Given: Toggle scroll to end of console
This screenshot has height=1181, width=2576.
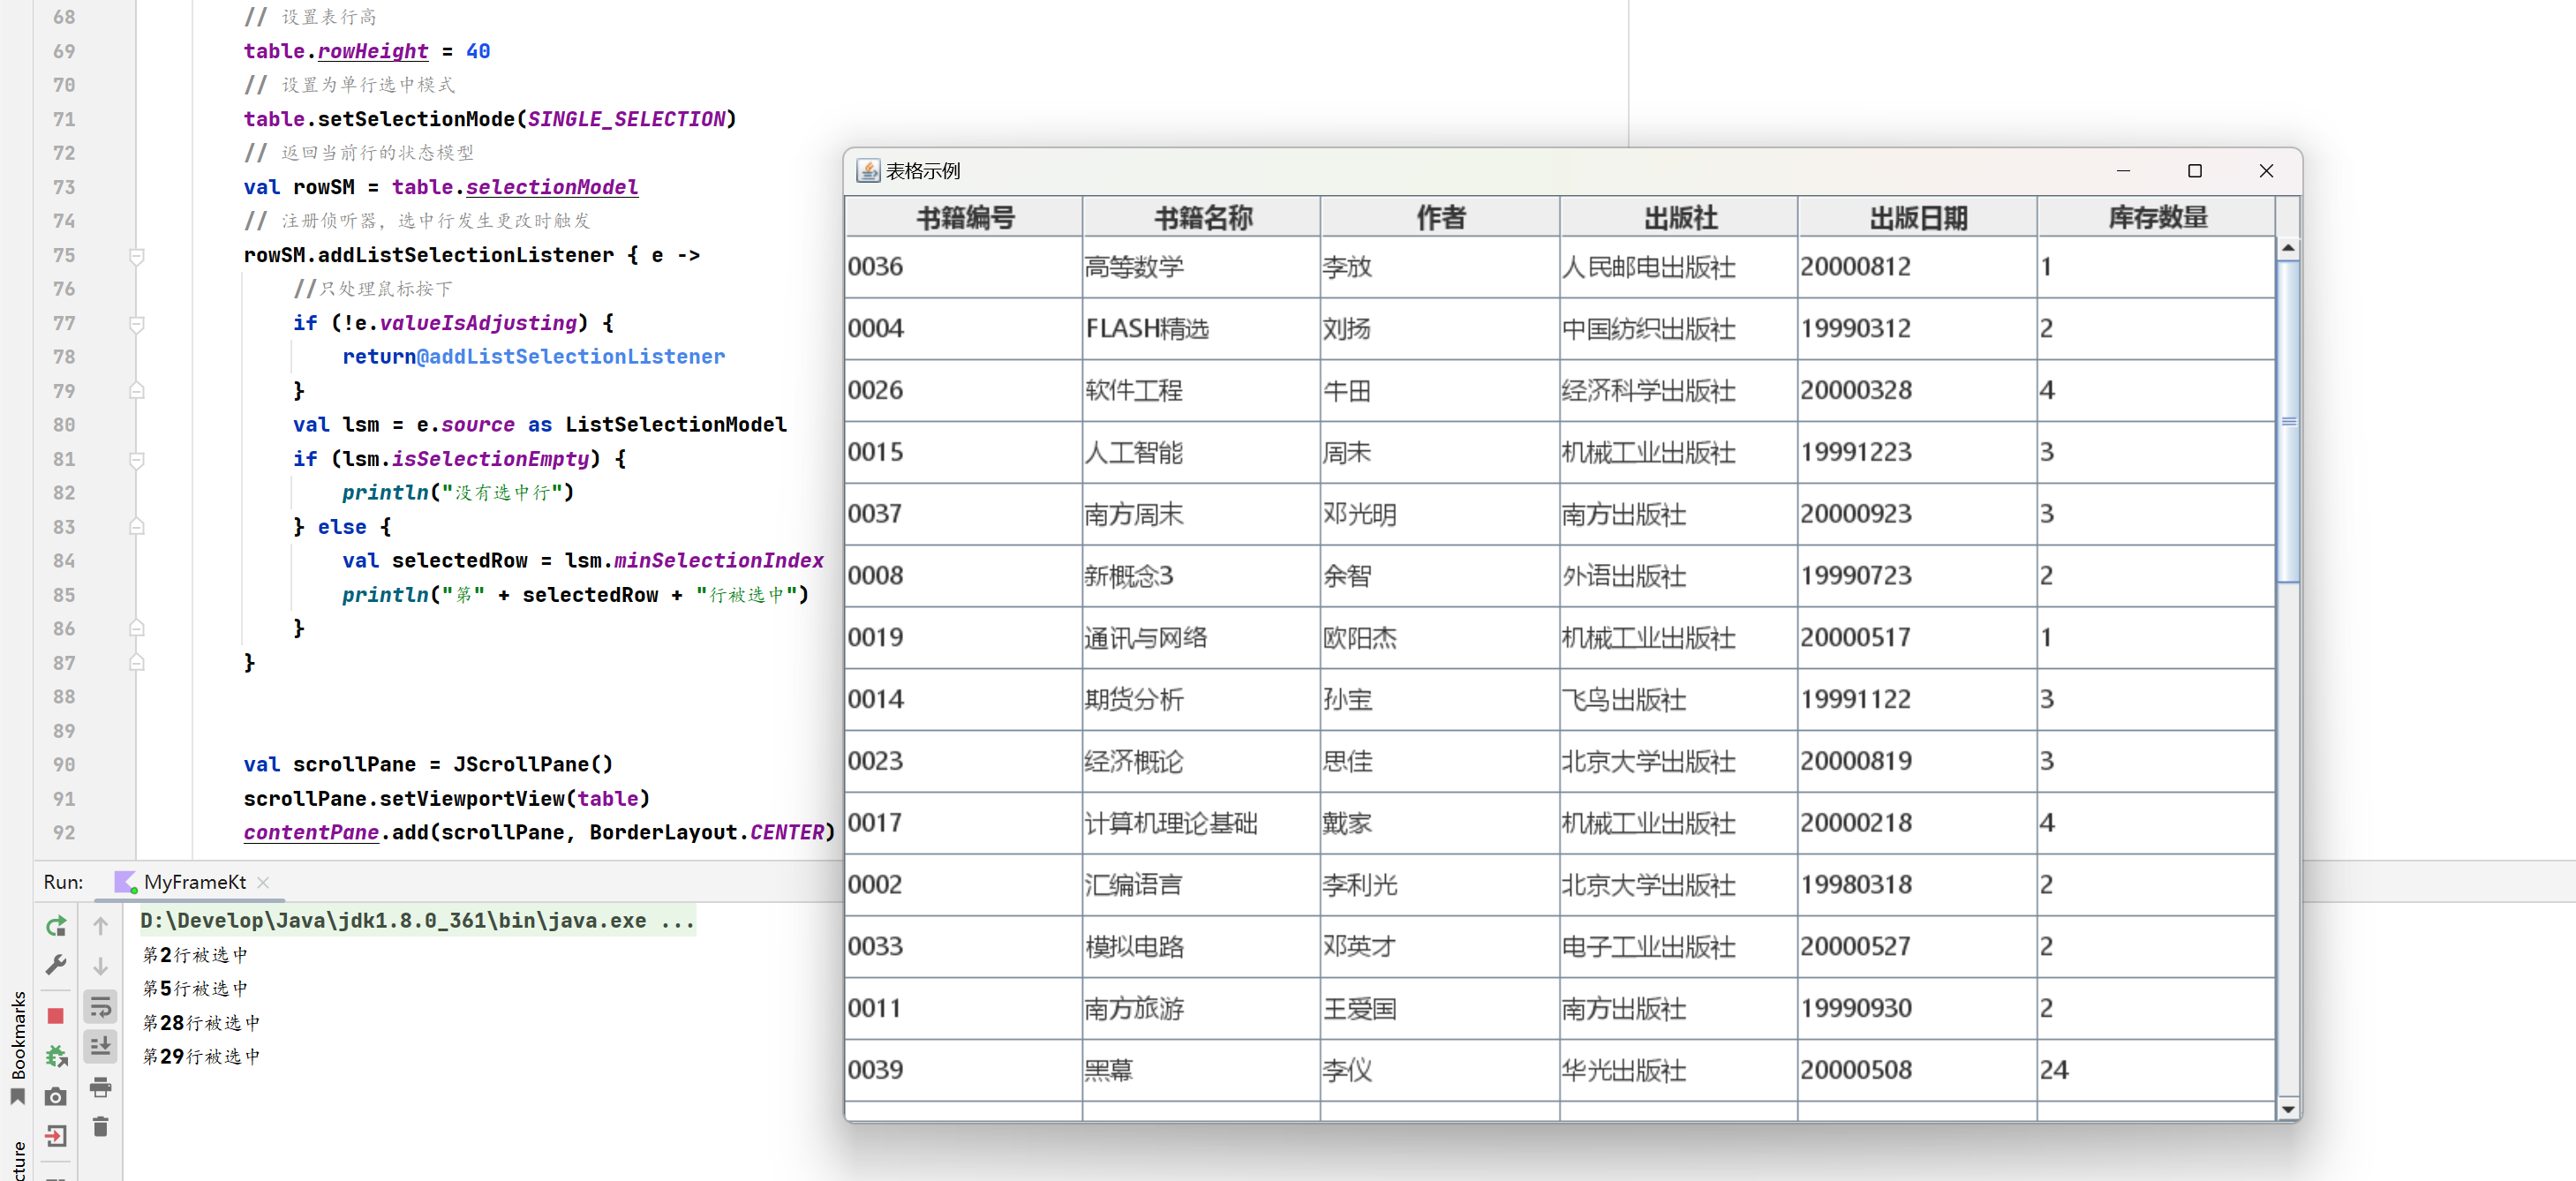Looking at the screenshot, I should pyautogui.click(x=100, y=1046).
